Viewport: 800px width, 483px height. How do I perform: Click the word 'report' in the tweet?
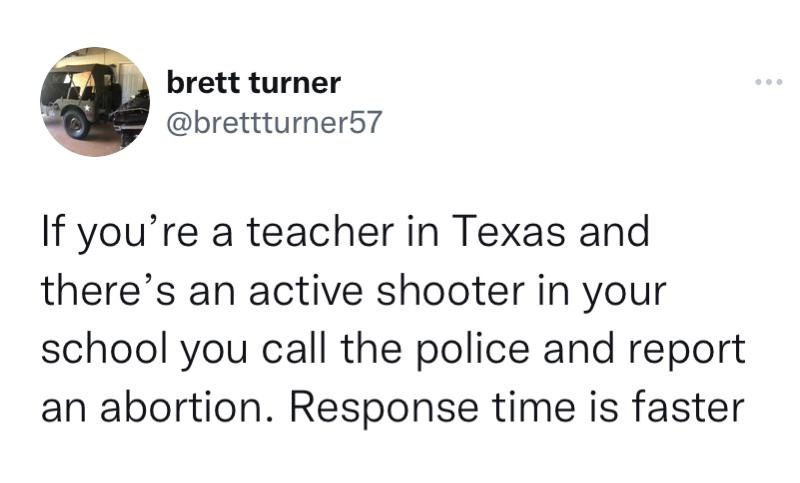click(687, 351)
